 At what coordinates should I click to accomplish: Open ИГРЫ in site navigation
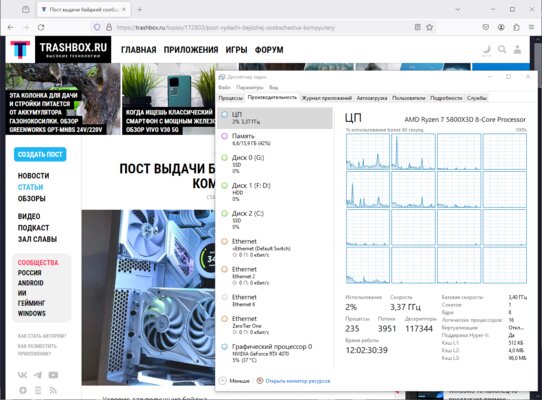pyautogui.click(x=236, y=50)
